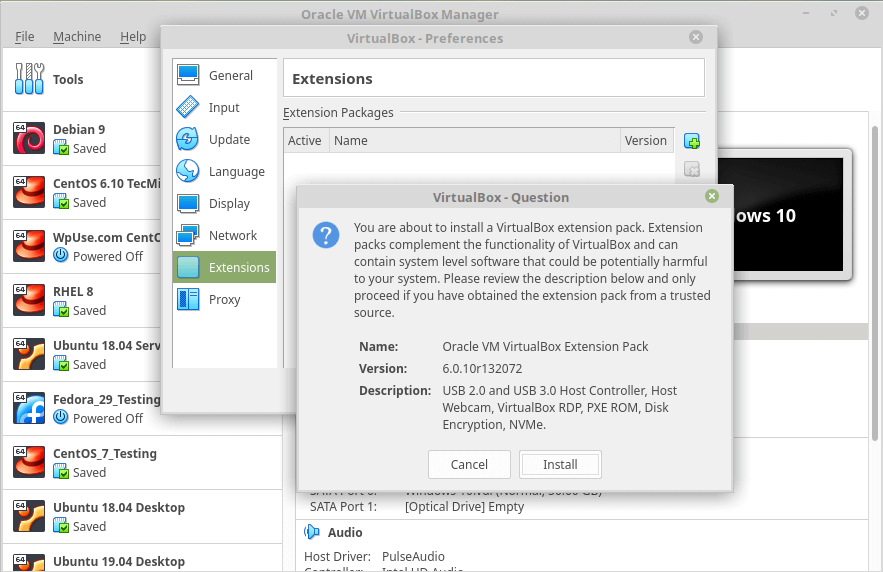Select the Update preferences icon
883x572 pixels.
click(x=188, y=139)
